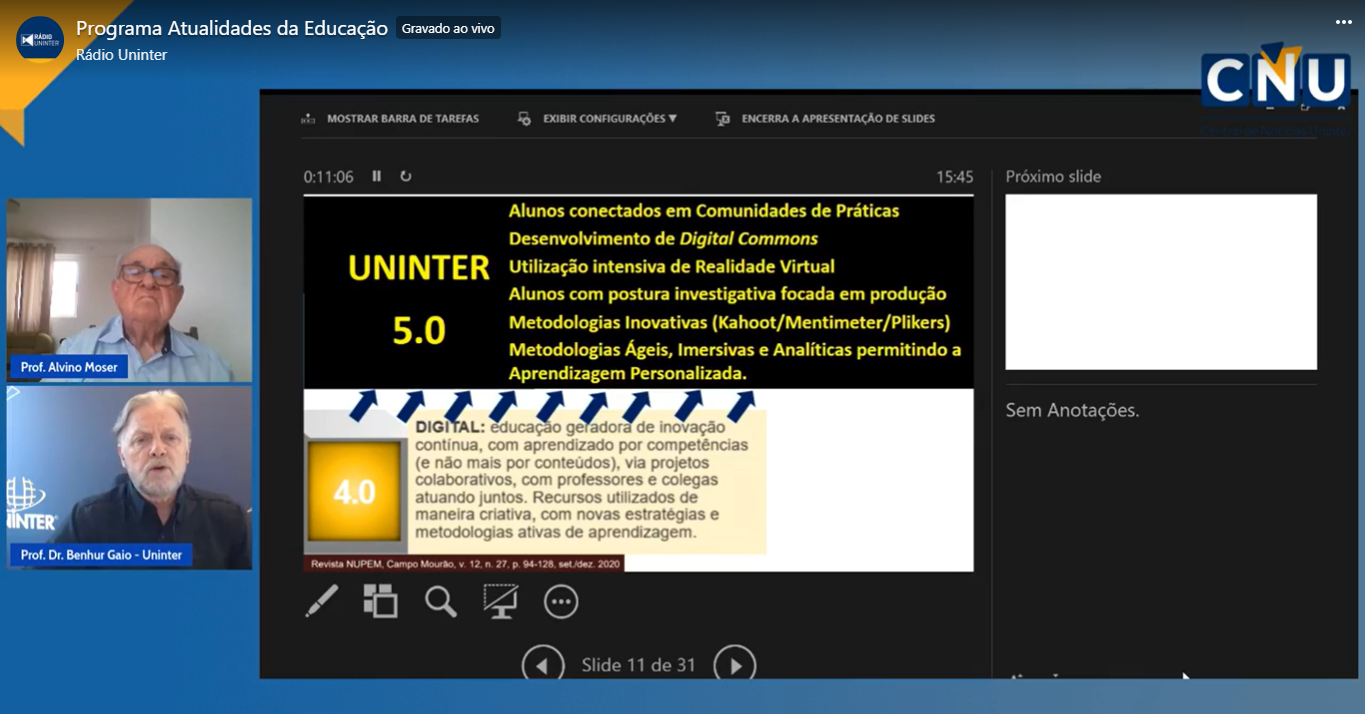Click the black out slideshow screen icon

pyautogui.click(x=500, y=601)
